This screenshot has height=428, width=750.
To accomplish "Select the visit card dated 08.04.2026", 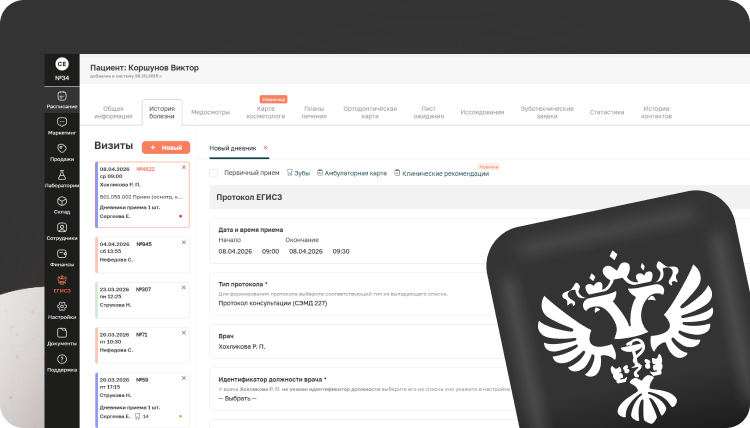I will tap(143, 195).
